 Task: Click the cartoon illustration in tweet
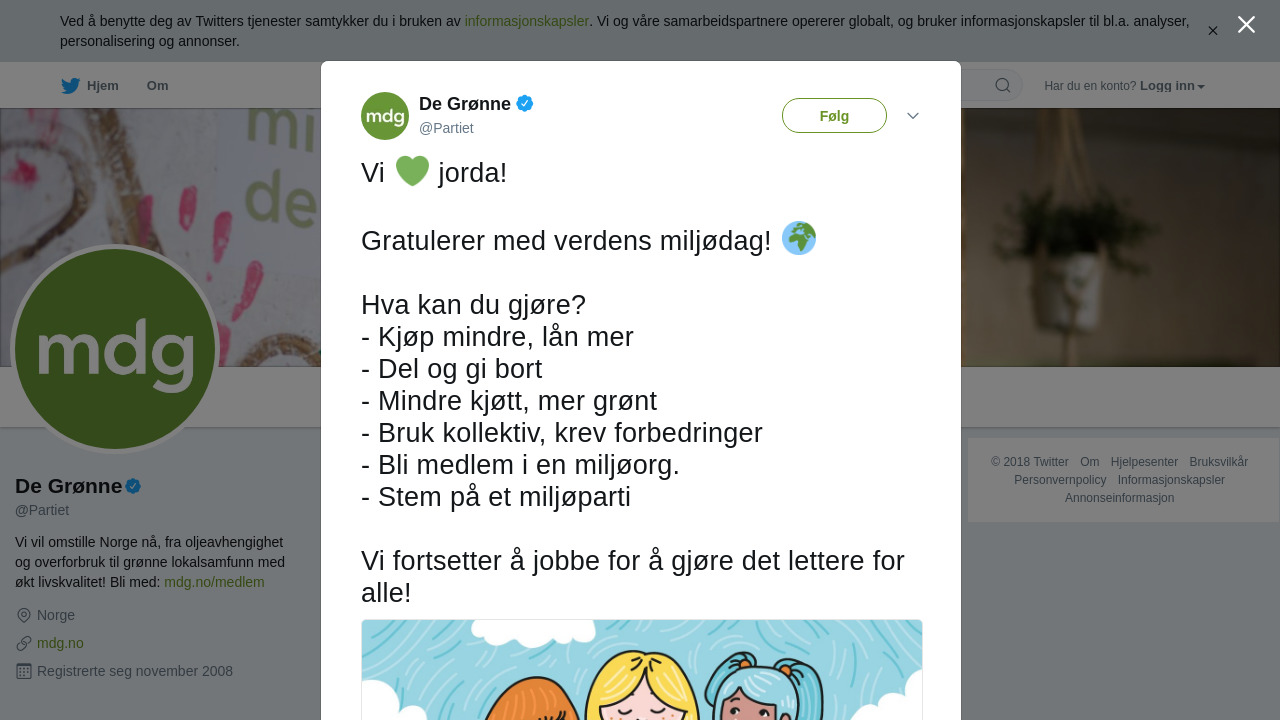[x=642, y=670]
